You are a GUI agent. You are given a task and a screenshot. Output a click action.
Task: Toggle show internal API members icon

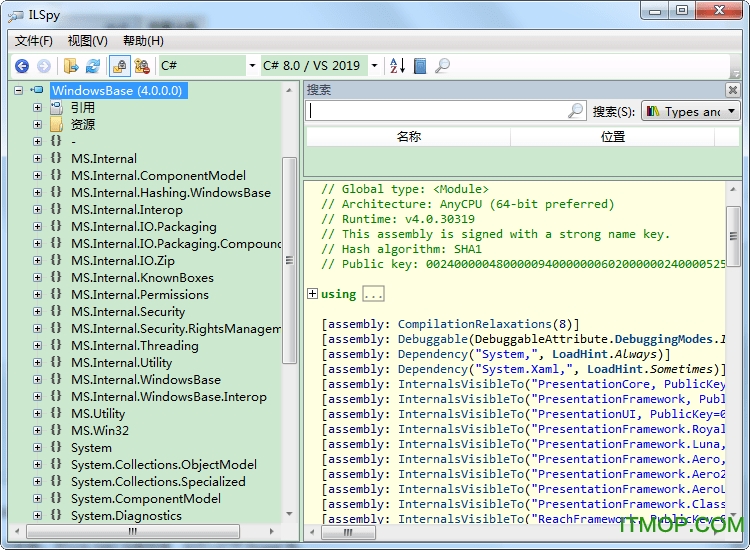point(142,66)
